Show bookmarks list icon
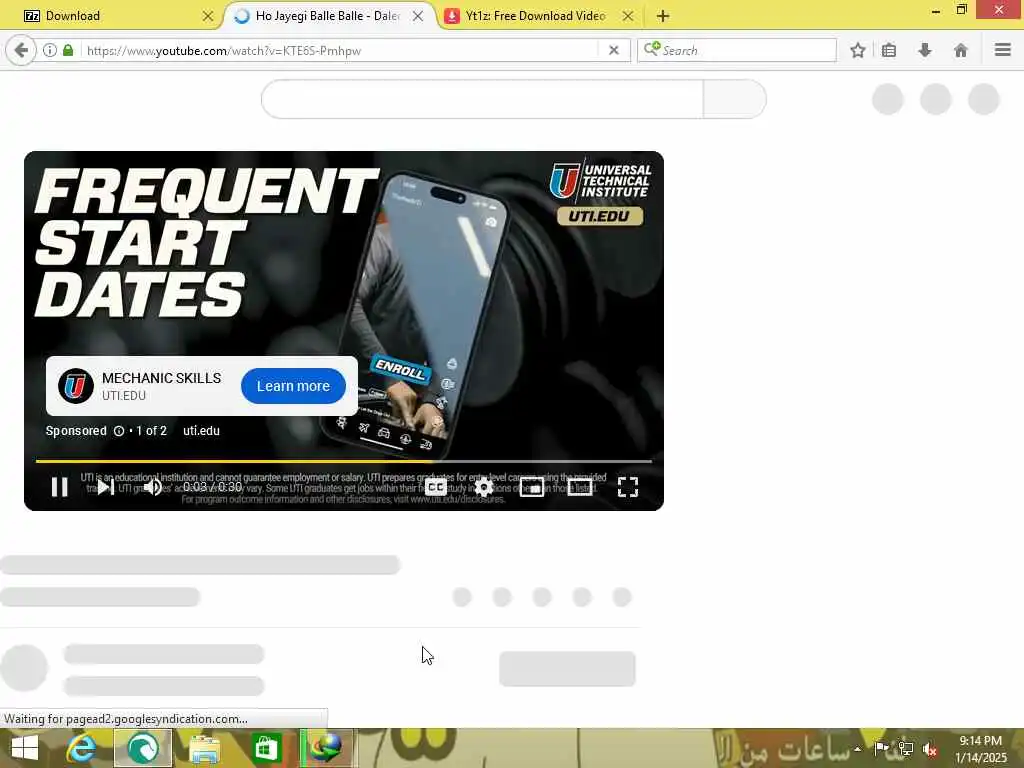 tap(889, 50)
